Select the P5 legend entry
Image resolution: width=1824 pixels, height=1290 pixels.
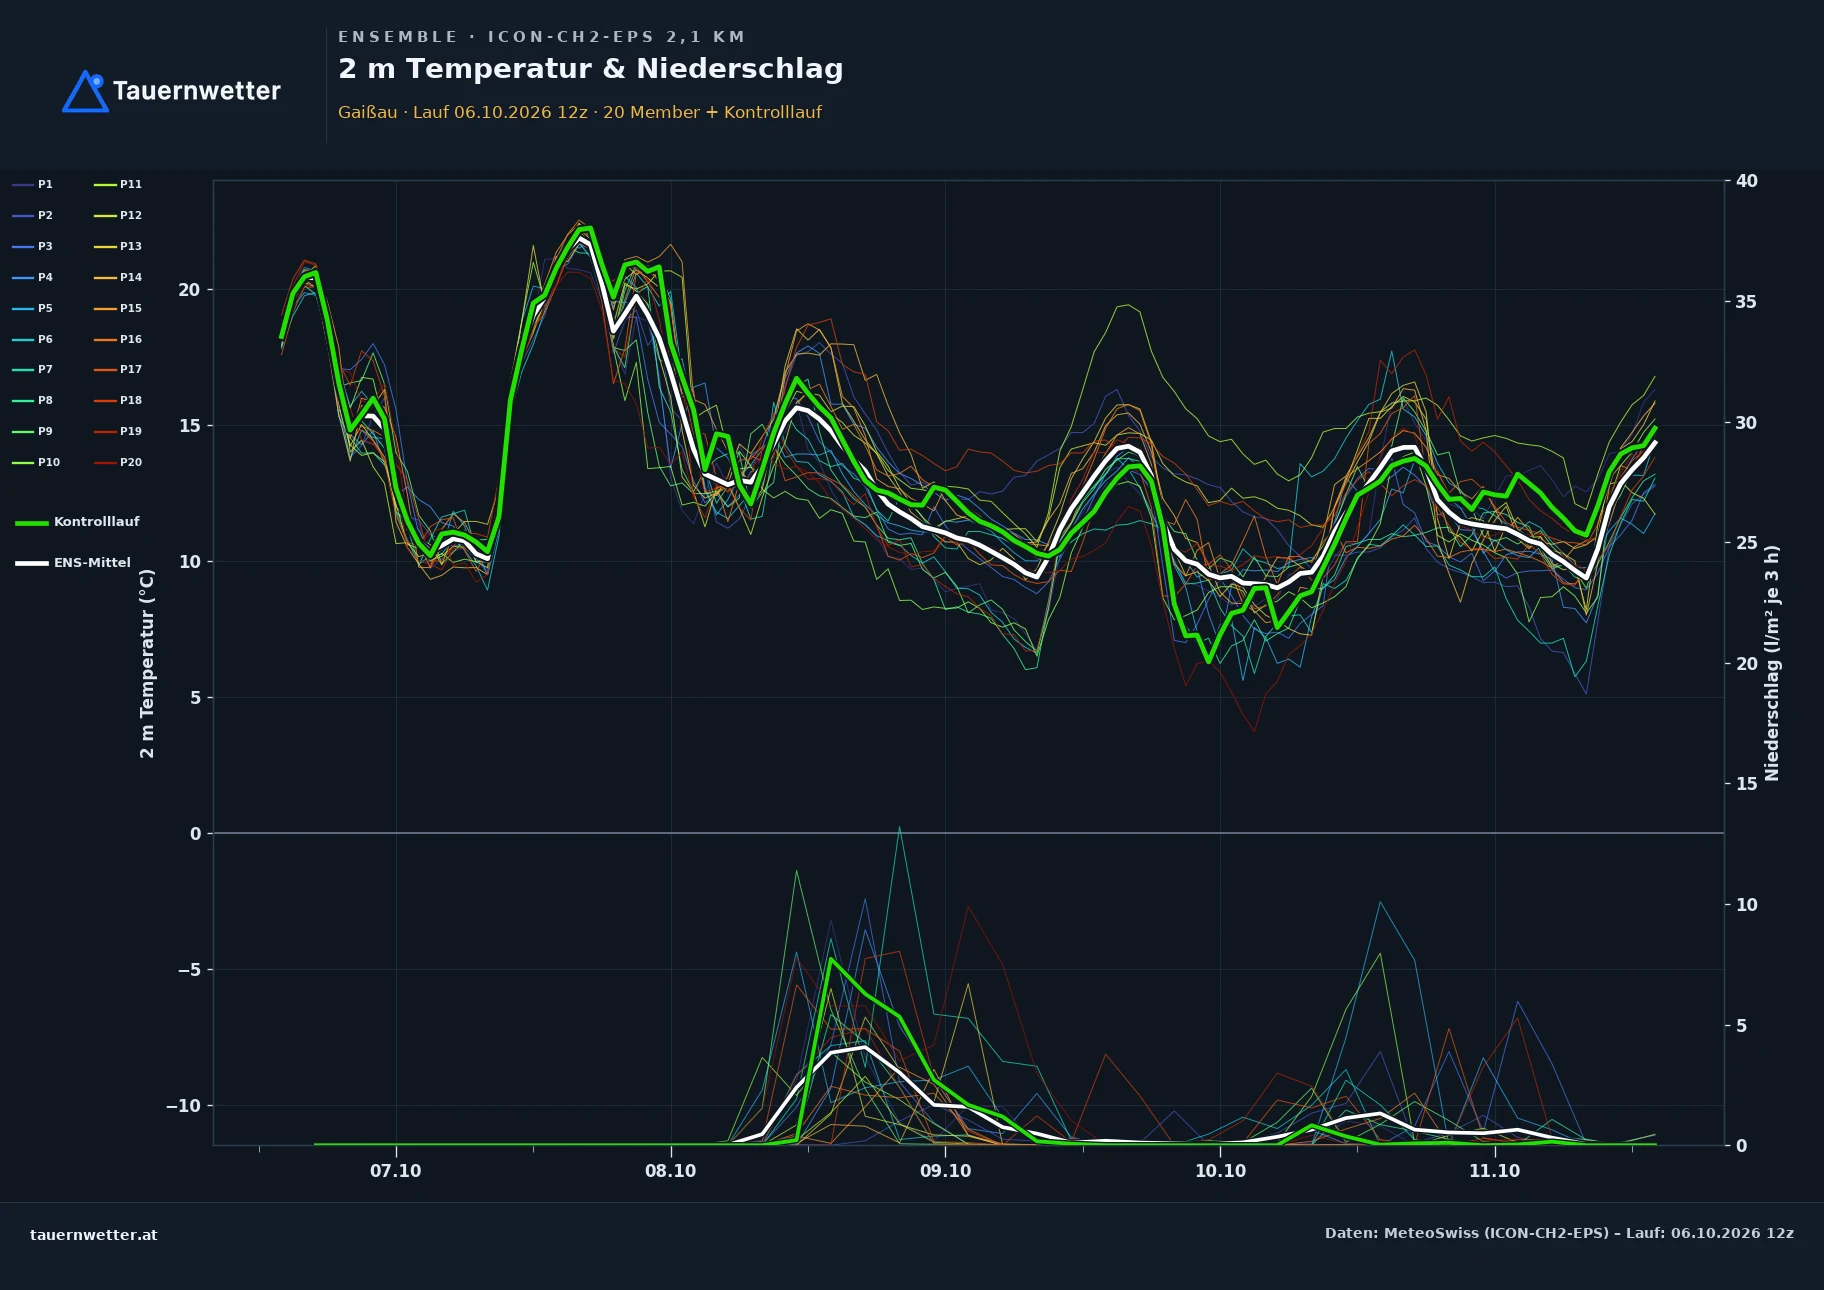33,308
